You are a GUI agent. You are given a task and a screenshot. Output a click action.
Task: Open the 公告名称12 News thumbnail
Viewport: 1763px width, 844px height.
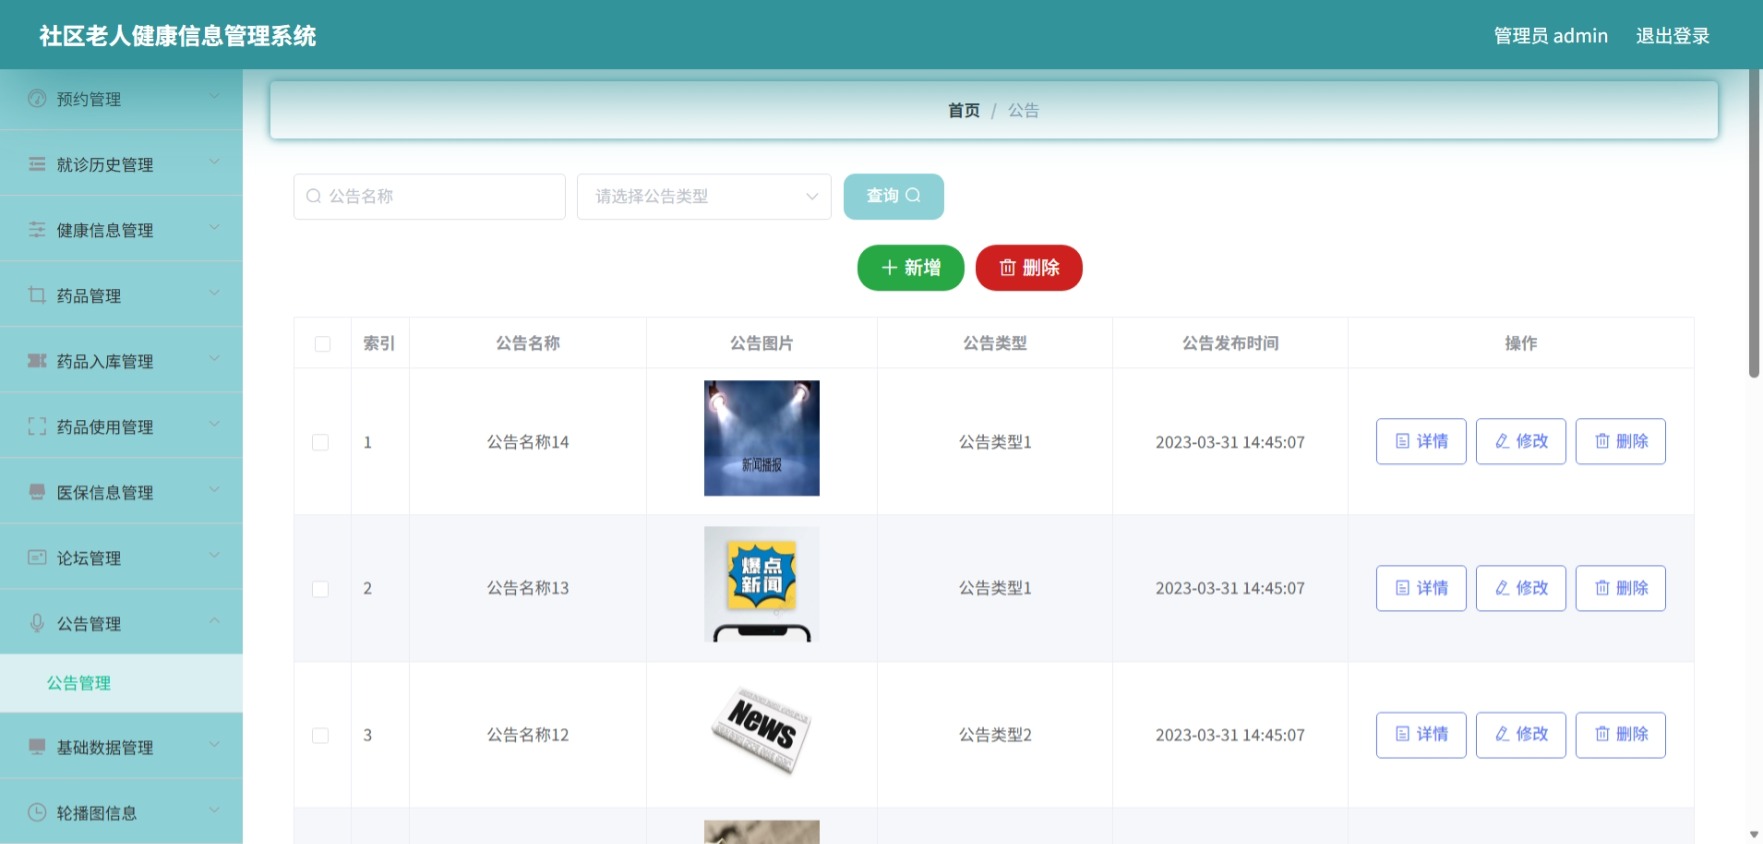(x=762, y=730)
